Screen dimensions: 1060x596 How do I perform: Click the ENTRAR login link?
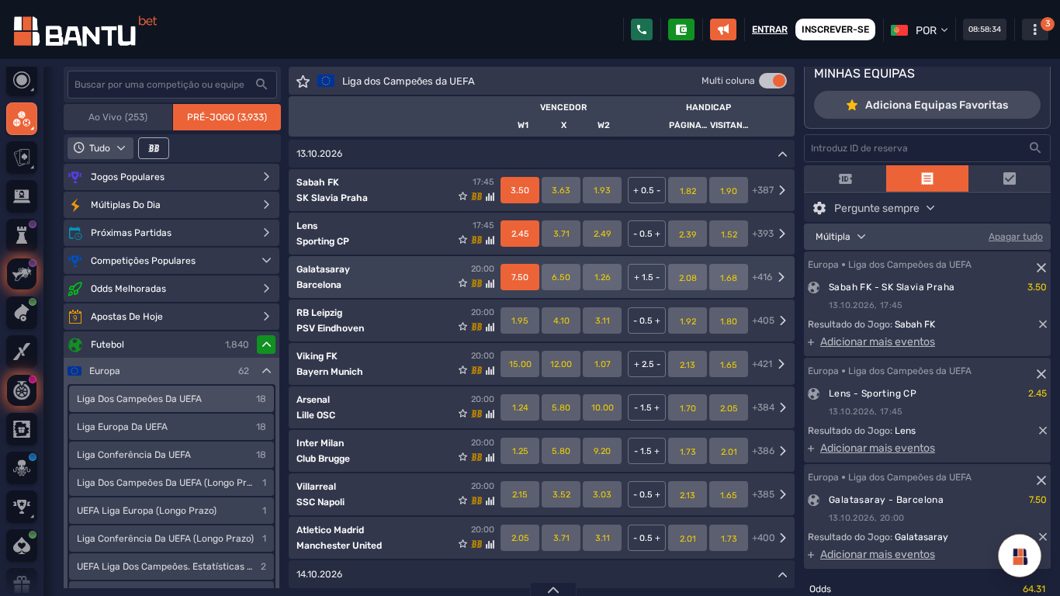(x=769, y=30)
